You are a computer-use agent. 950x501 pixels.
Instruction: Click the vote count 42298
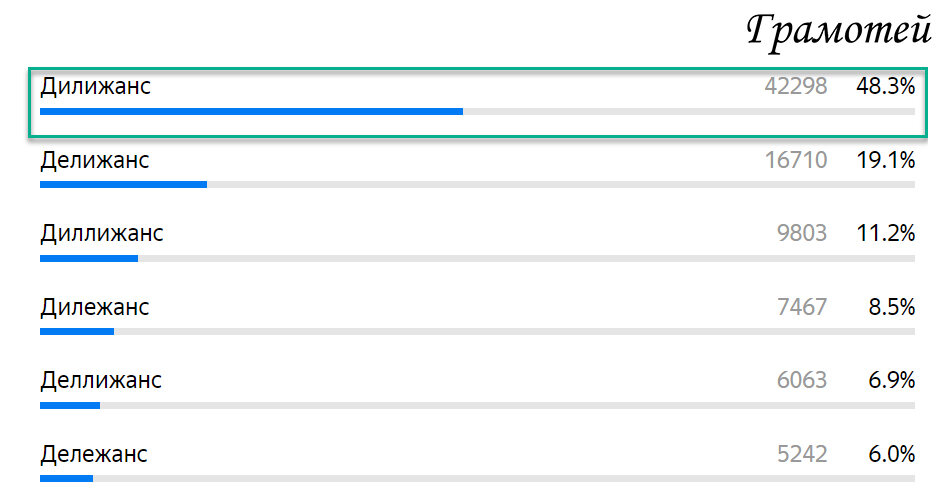click(x=796, y=87)
